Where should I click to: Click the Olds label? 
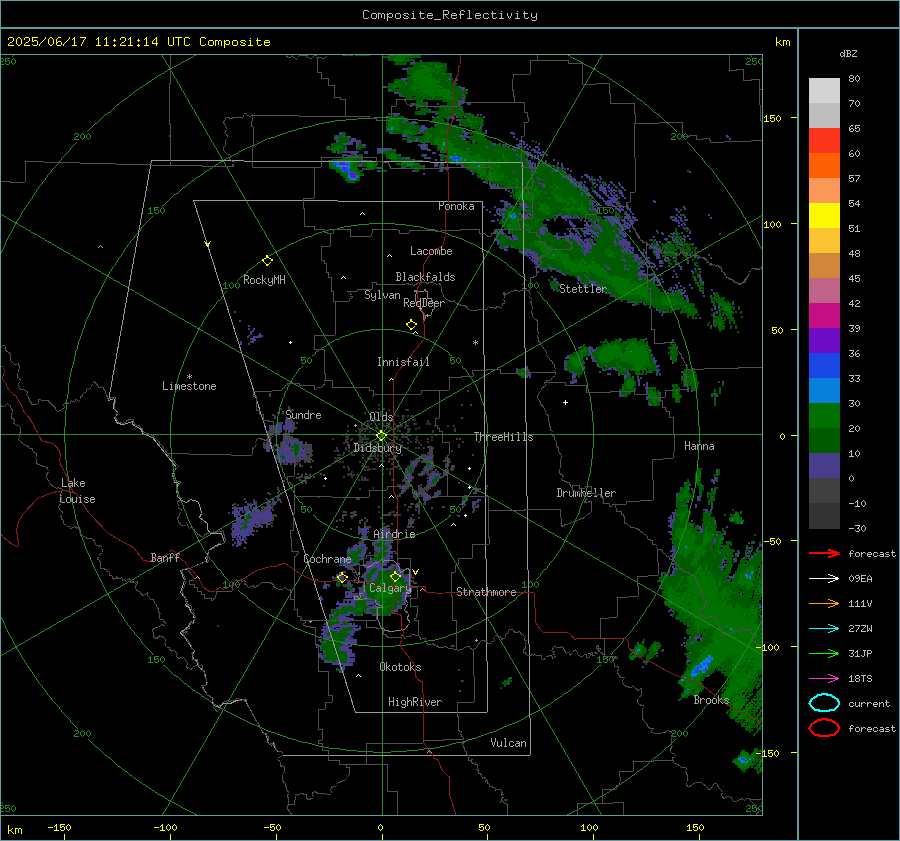[381, 417]
